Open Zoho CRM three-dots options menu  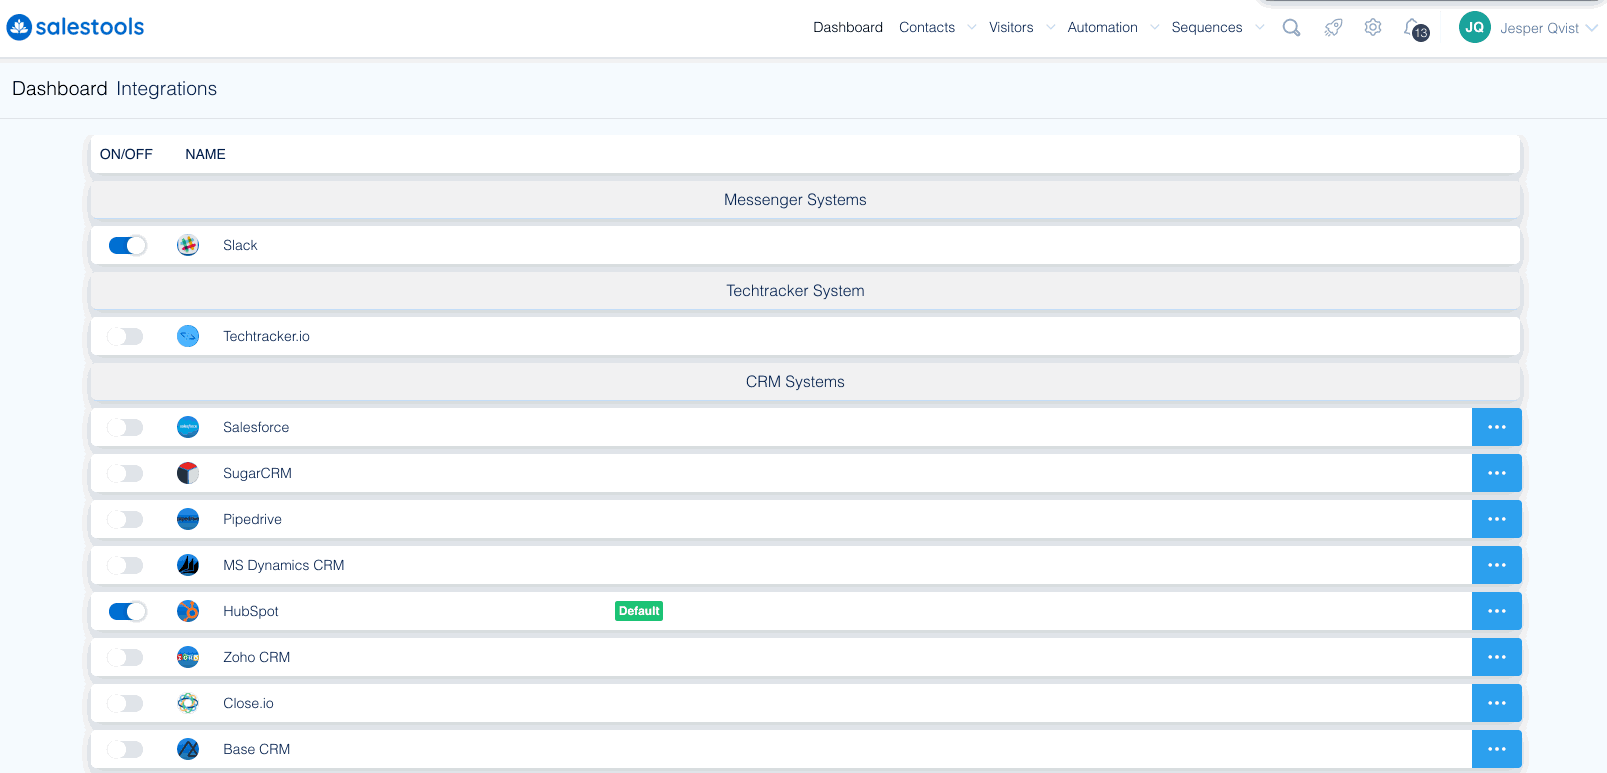1497,657
